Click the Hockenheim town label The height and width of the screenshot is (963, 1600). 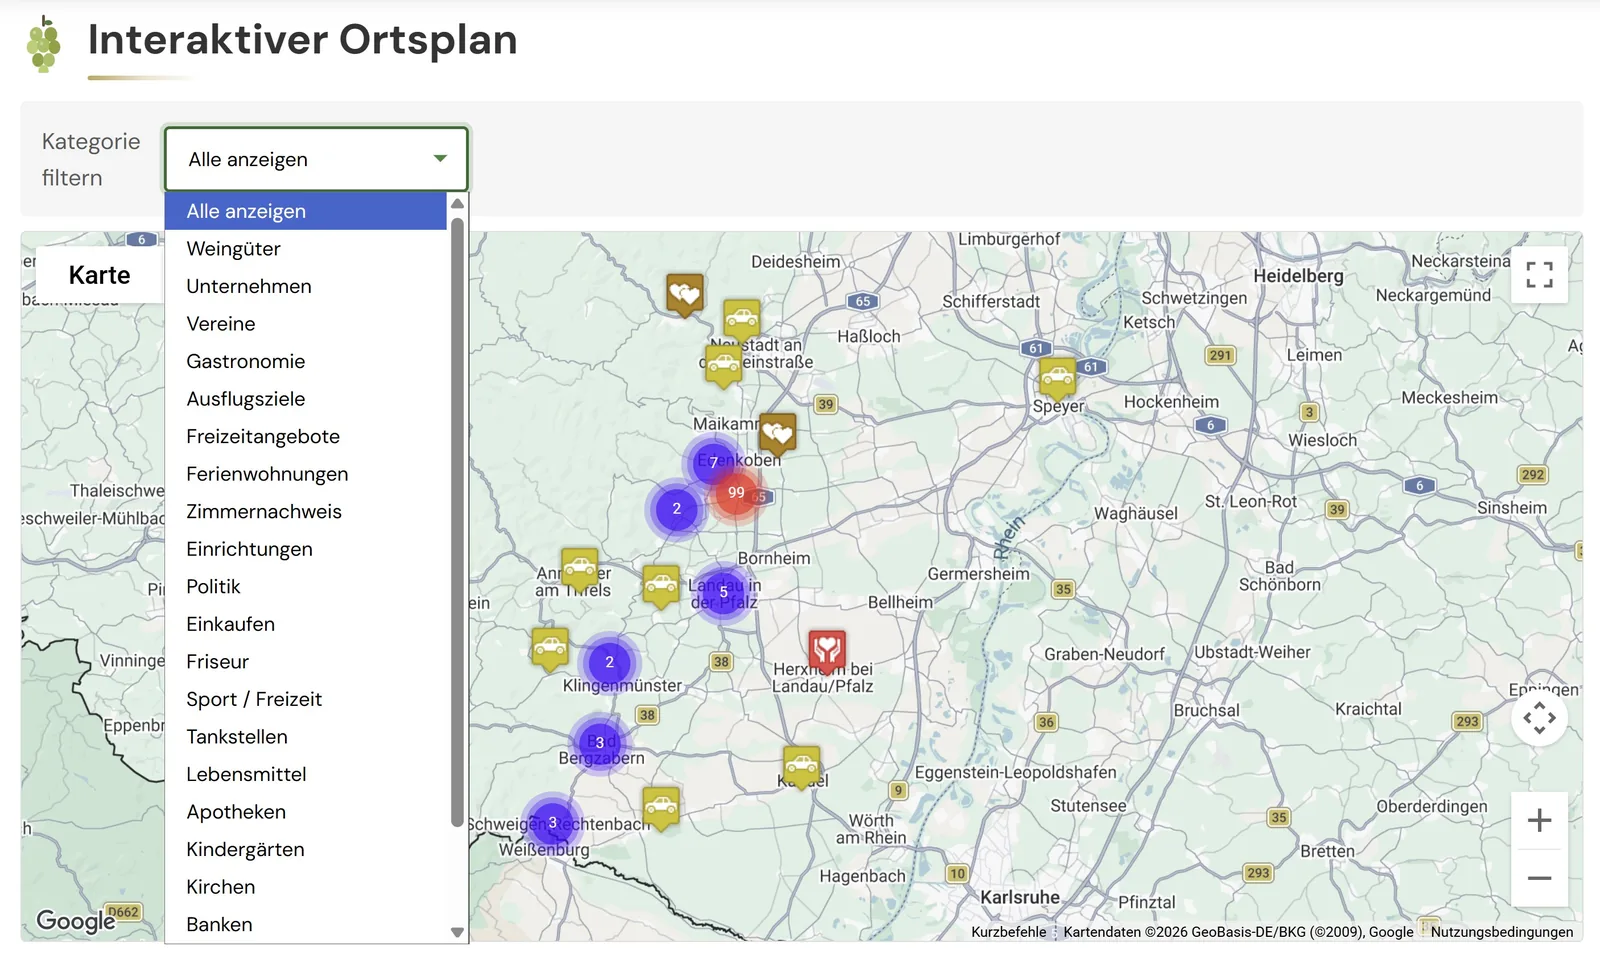click(1171, 402)
